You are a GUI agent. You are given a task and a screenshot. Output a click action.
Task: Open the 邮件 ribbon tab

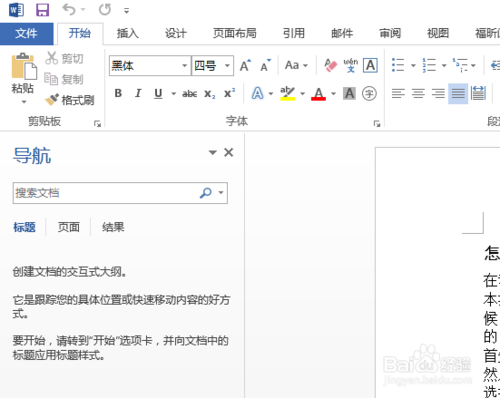(342, 33)
